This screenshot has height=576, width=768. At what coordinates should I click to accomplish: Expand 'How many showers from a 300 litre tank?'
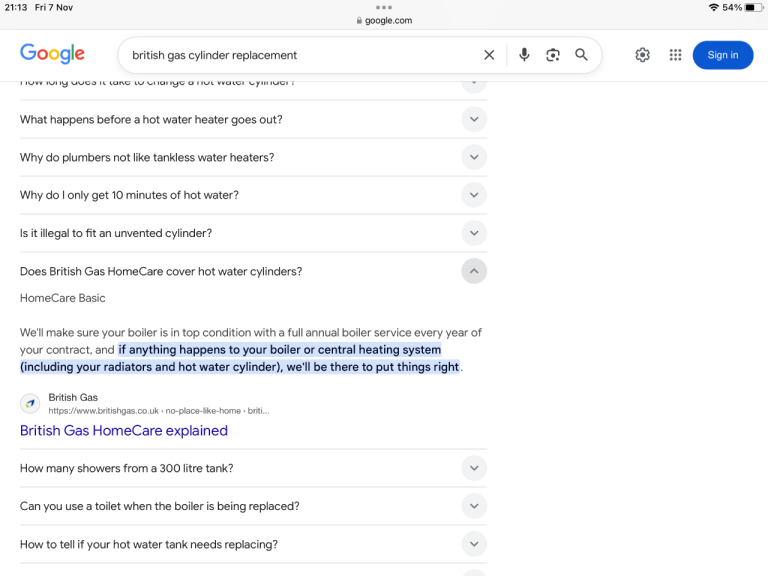[x=474, y=469]
